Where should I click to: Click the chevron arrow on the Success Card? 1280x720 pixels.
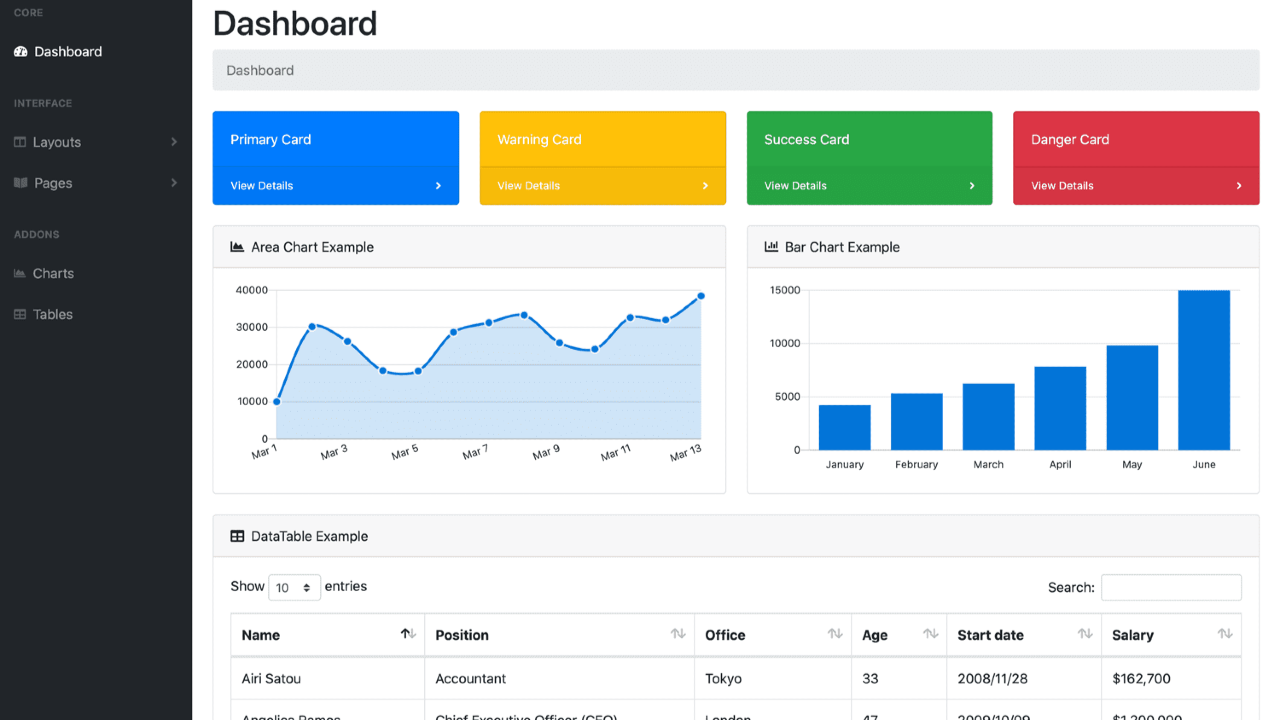point(971,185)
